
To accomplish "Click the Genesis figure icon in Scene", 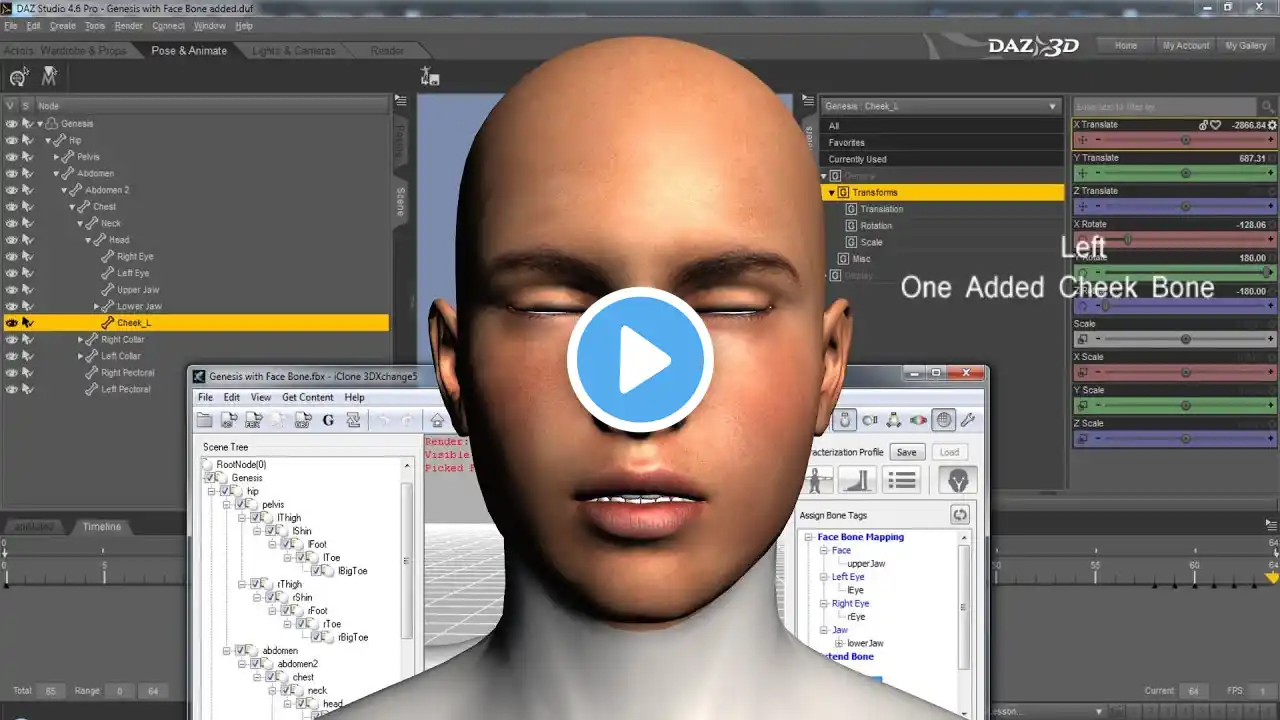I will pyautogui.click(x=54, y=124).
